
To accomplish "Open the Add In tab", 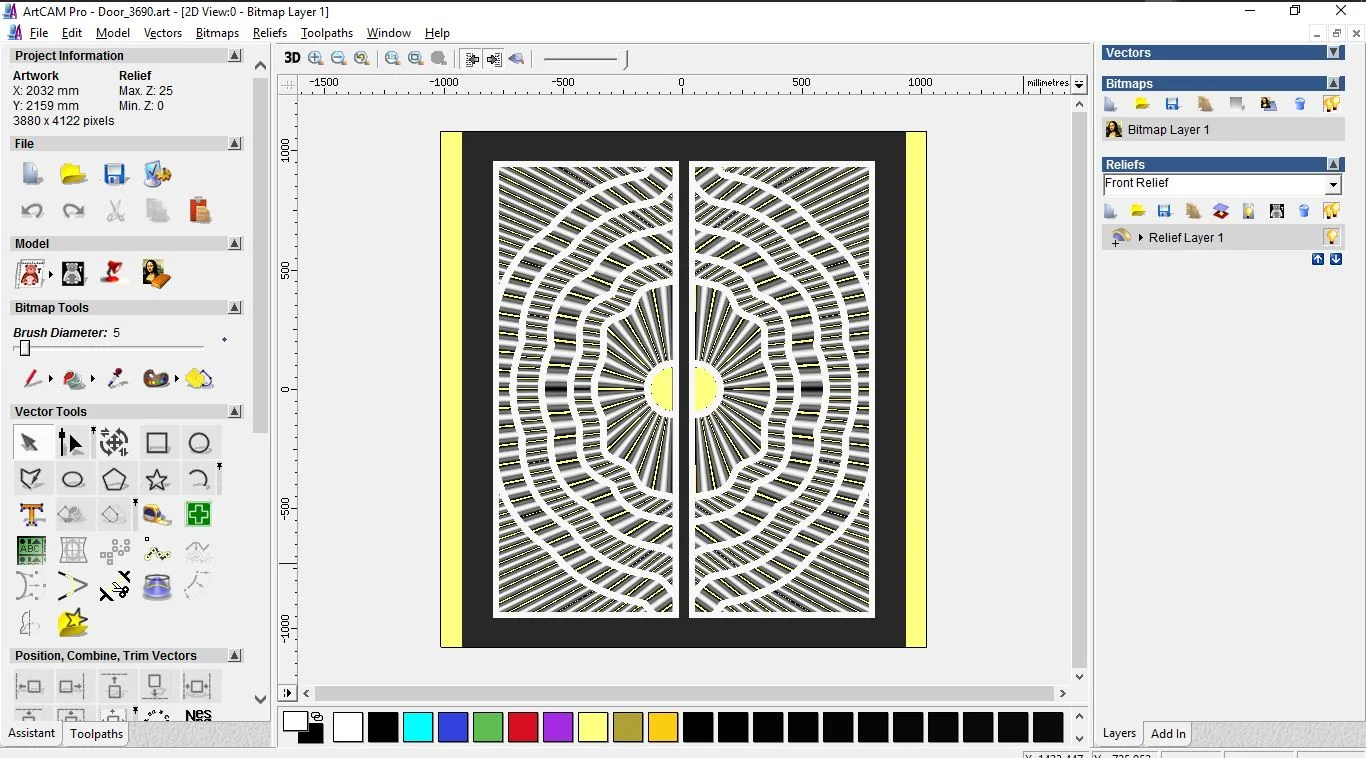I will pyautogui.click(x=1167, y=733).
